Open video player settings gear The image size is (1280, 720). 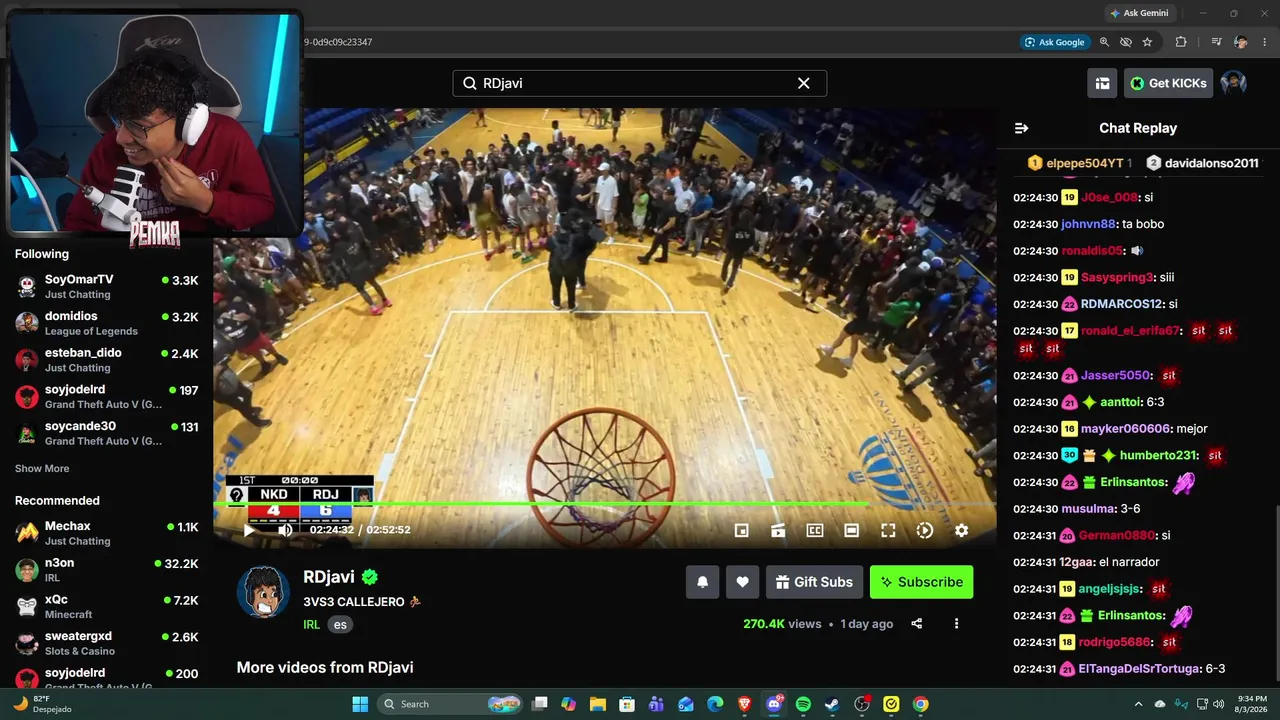961,531
